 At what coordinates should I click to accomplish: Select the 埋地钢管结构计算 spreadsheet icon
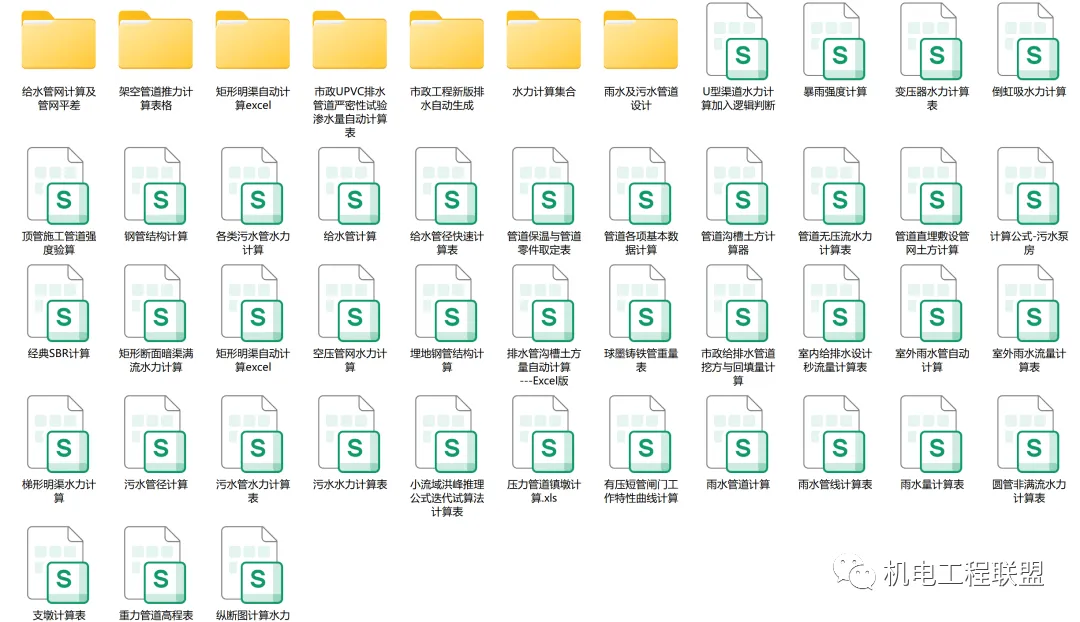tap(447, 303)
